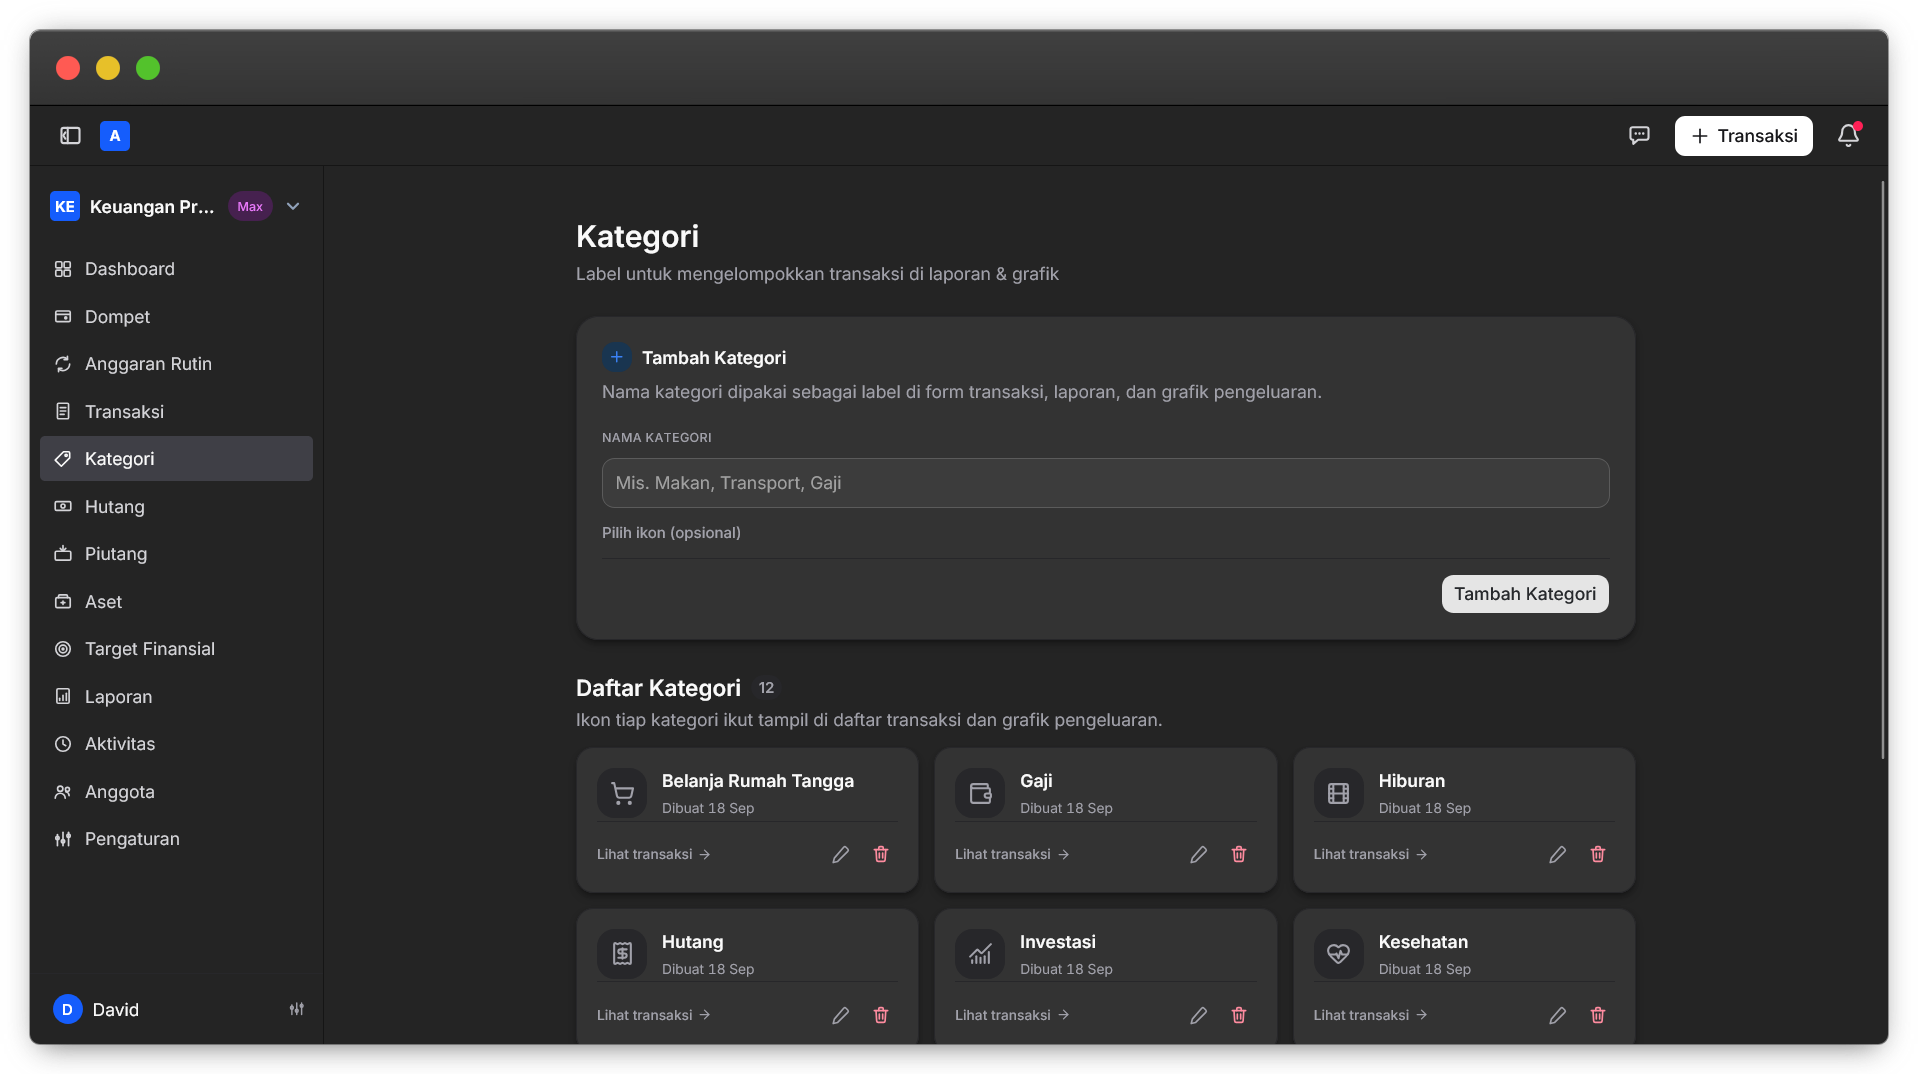Viewport: 1918px width, 1074px height.
Task: Select Kategori sidebar item
Action: point(176,459)
